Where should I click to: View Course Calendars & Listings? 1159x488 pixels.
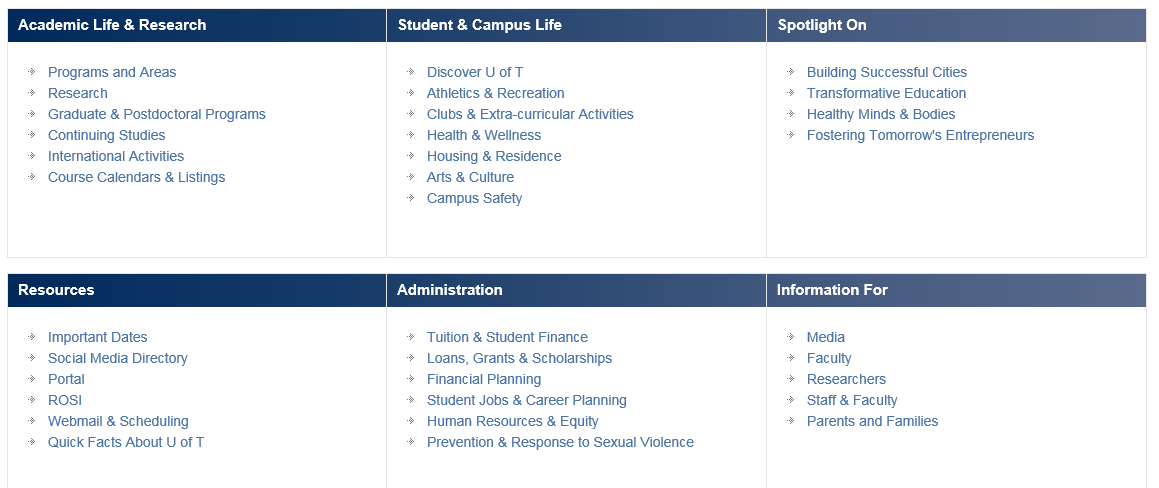(136, 177)
